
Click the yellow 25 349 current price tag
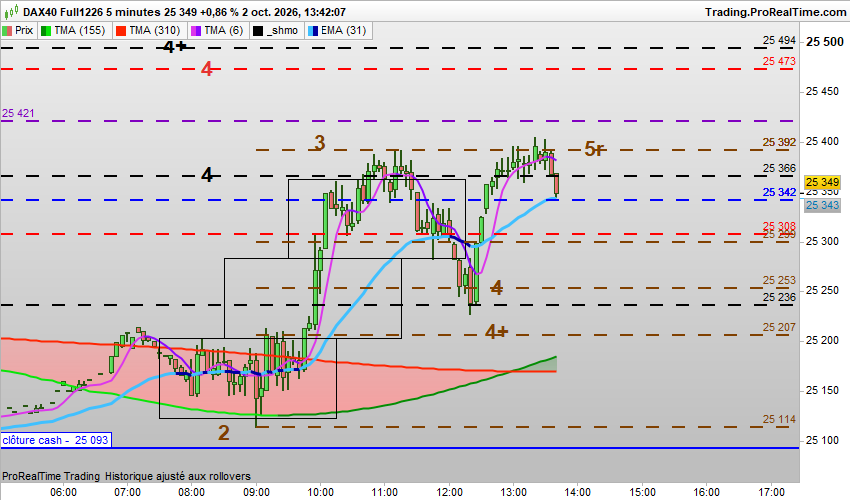click(x=822, y=182)
